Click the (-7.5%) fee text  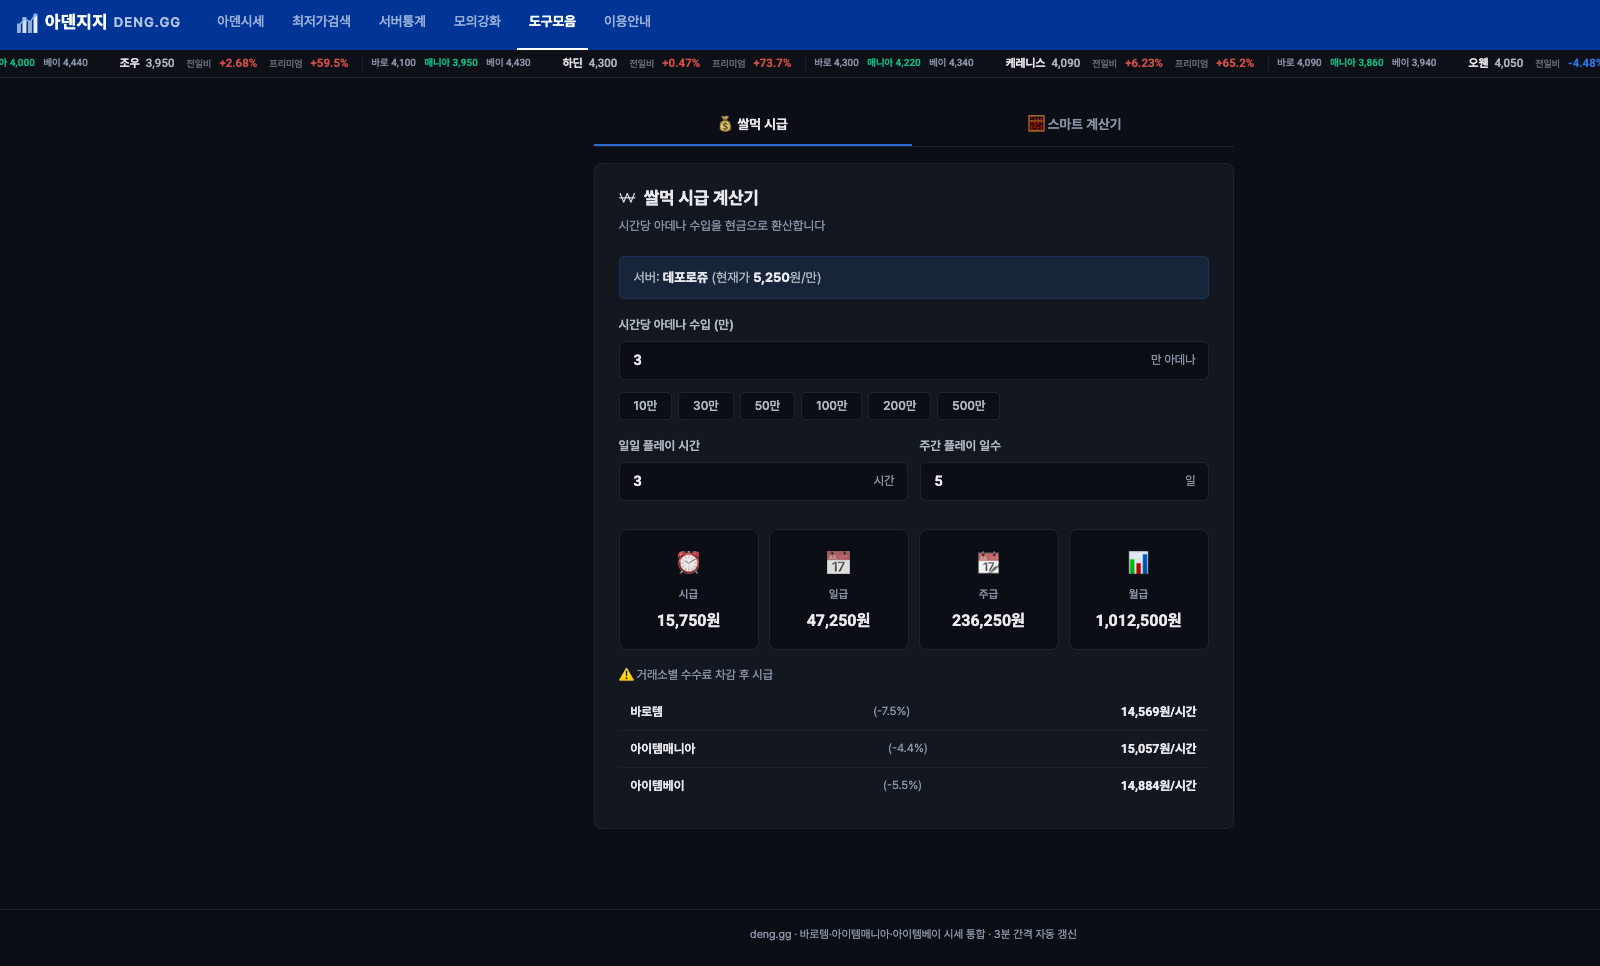[x=891, y=712]
